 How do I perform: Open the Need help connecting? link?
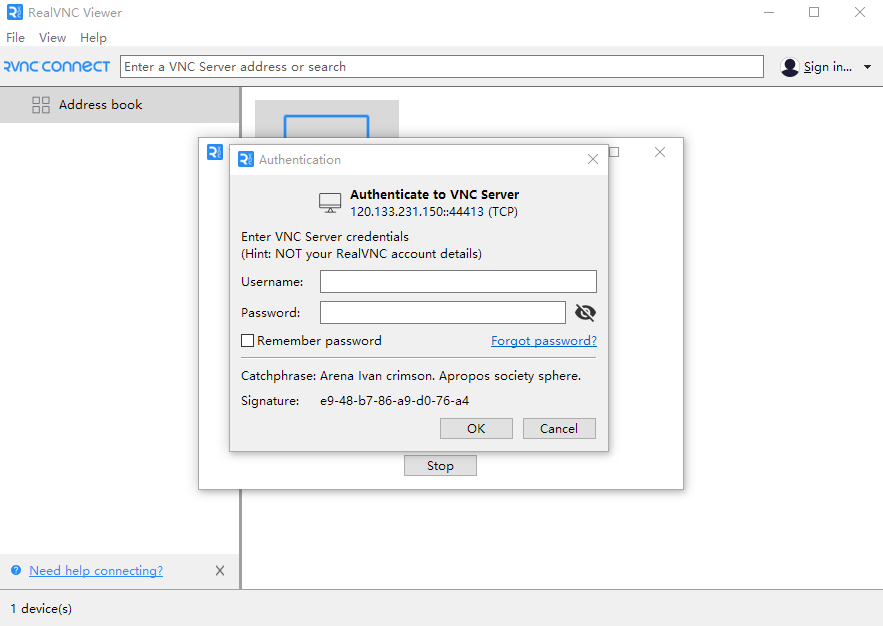[x=96, y=570]
